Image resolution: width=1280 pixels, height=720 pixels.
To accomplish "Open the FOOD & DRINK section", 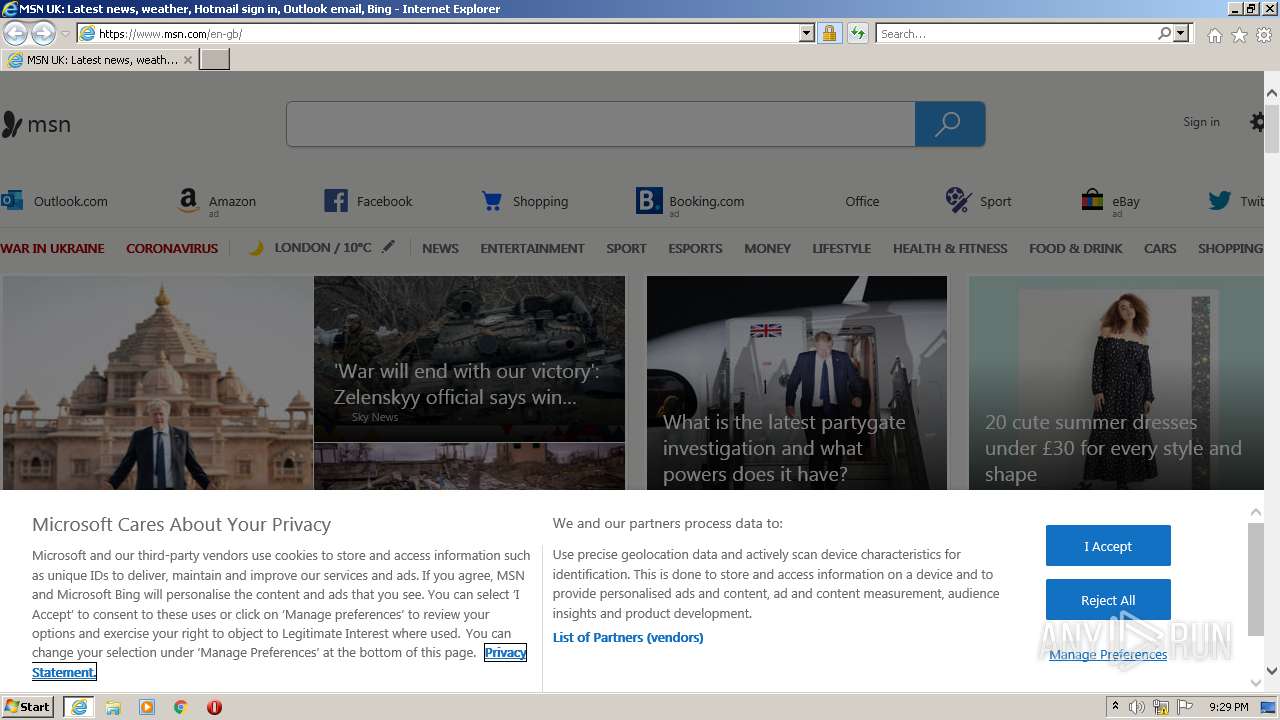I will pos(1076,248).
